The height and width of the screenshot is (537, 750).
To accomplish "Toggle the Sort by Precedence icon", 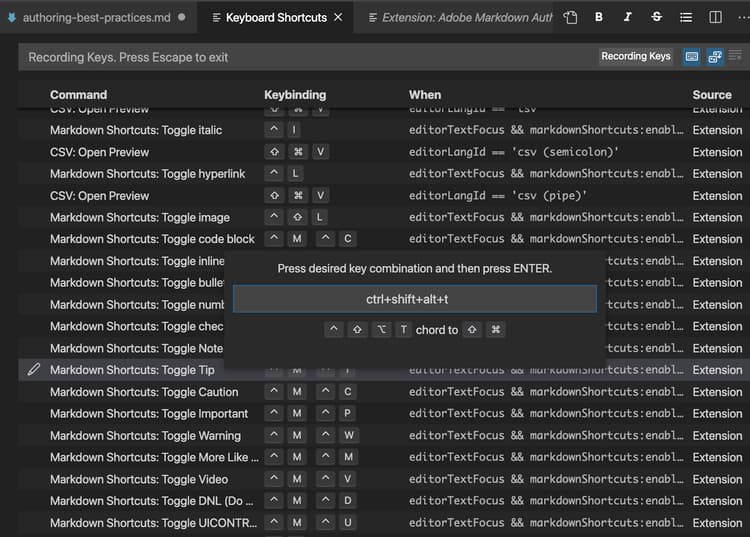I will coord(715,57).
